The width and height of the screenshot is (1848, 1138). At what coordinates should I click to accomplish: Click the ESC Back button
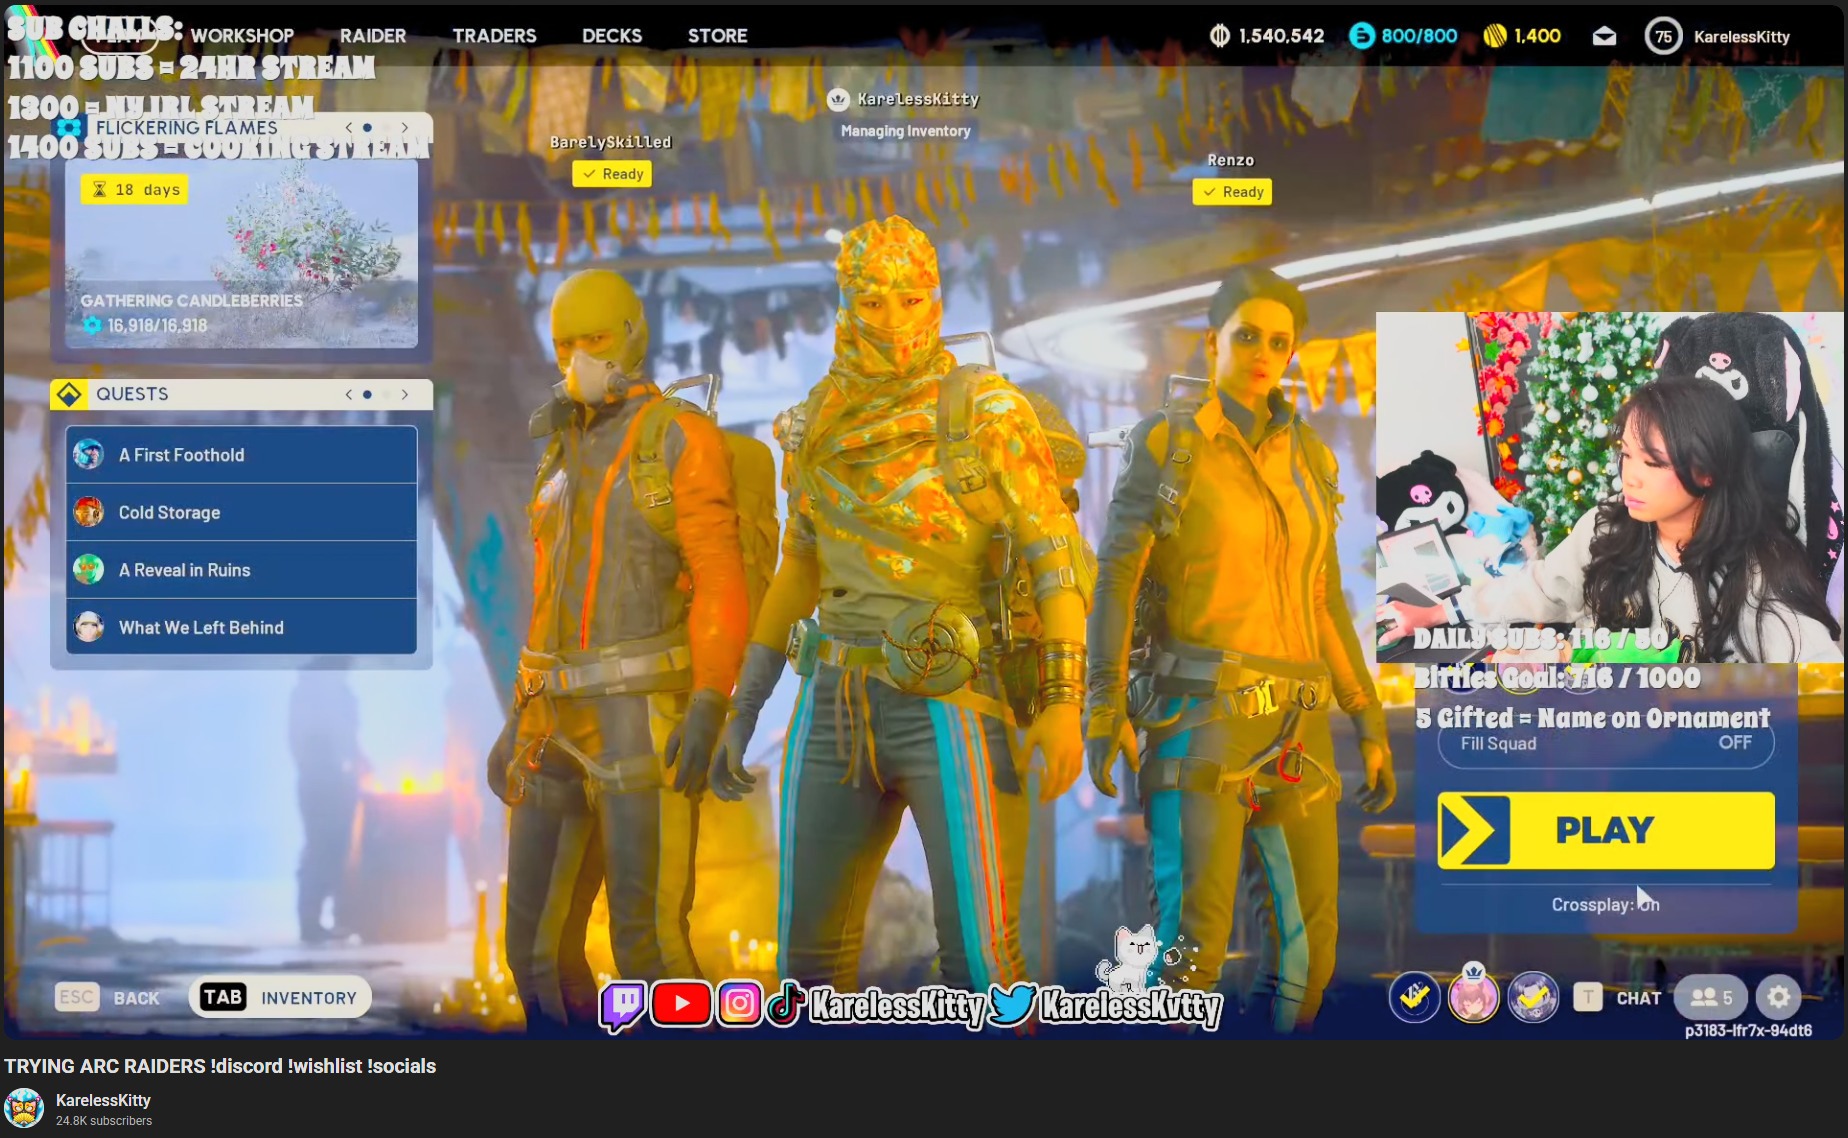point(108,997)
